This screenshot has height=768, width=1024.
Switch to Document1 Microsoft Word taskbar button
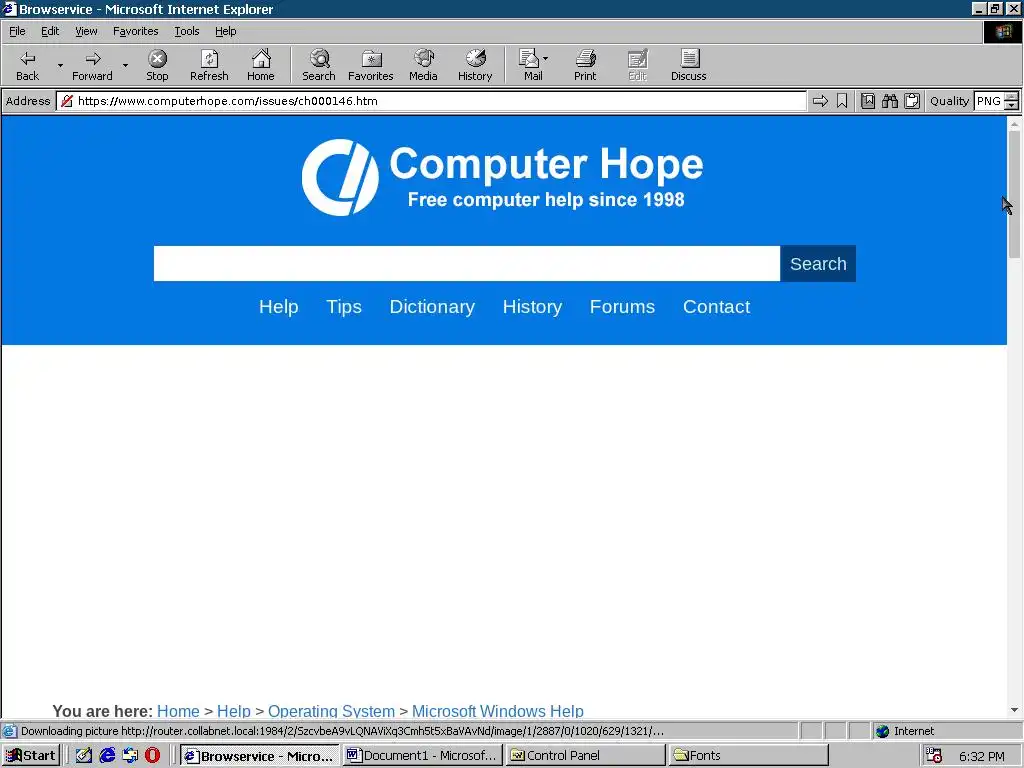(422, 756)
